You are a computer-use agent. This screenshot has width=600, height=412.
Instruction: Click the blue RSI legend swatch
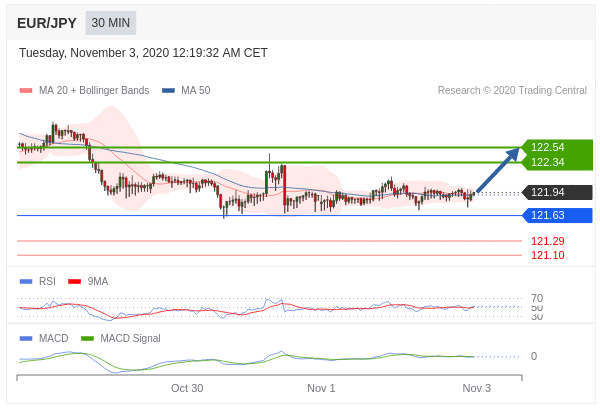point(26,282)
